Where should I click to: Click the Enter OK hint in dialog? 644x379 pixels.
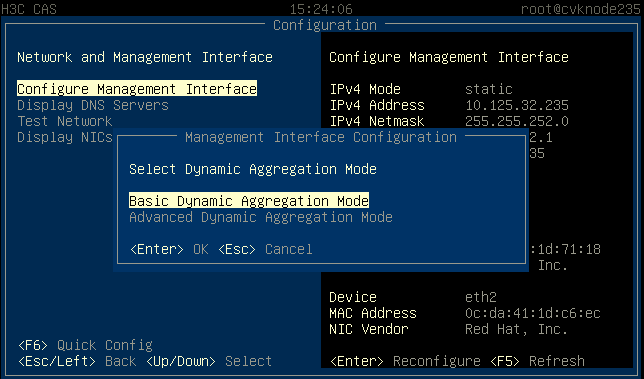[169, 249]
